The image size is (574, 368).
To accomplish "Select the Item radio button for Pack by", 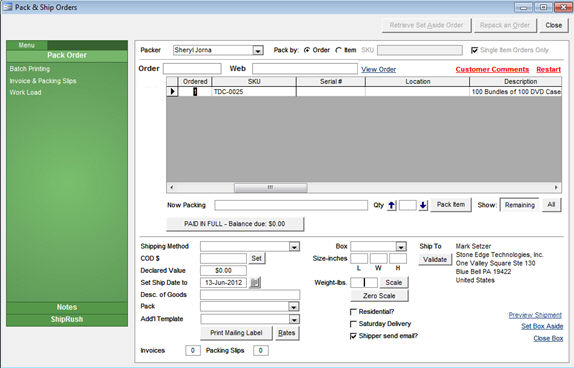I will pos(338,50).
